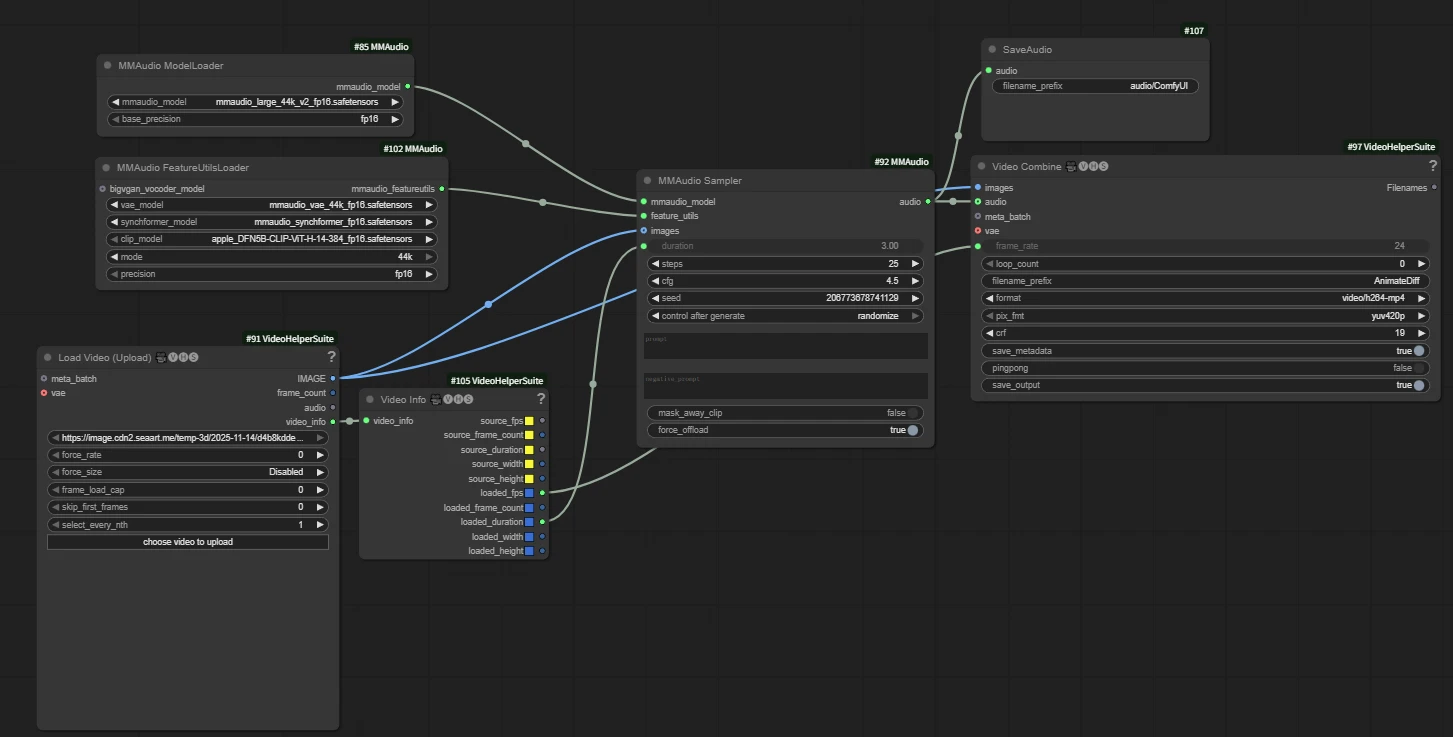Click the prompt text field in MMAudio Sampler
1453x737 pixels.
[785, 346]
